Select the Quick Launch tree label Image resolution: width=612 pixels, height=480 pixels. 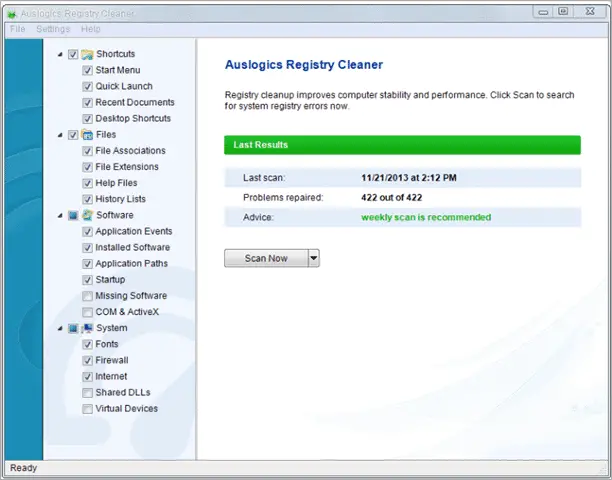124,86
